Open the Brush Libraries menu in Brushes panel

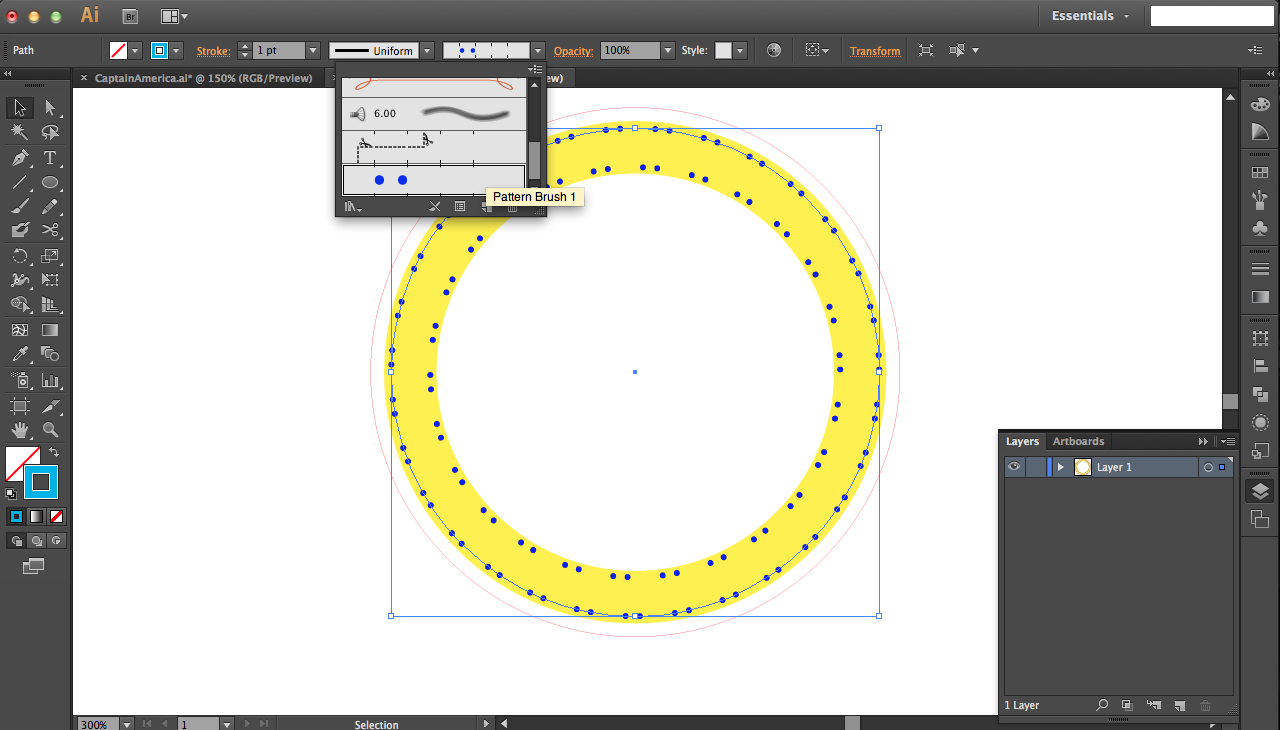350,206
